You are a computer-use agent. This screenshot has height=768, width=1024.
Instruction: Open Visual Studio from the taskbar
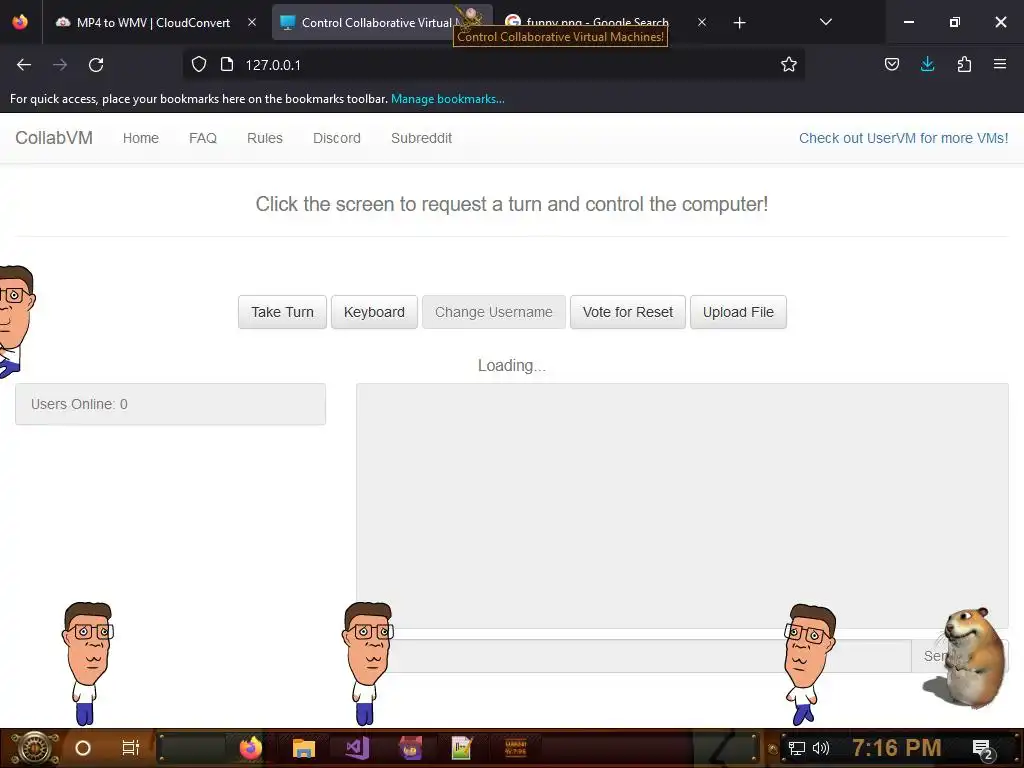pyautogui.click(x=357, y=748)
